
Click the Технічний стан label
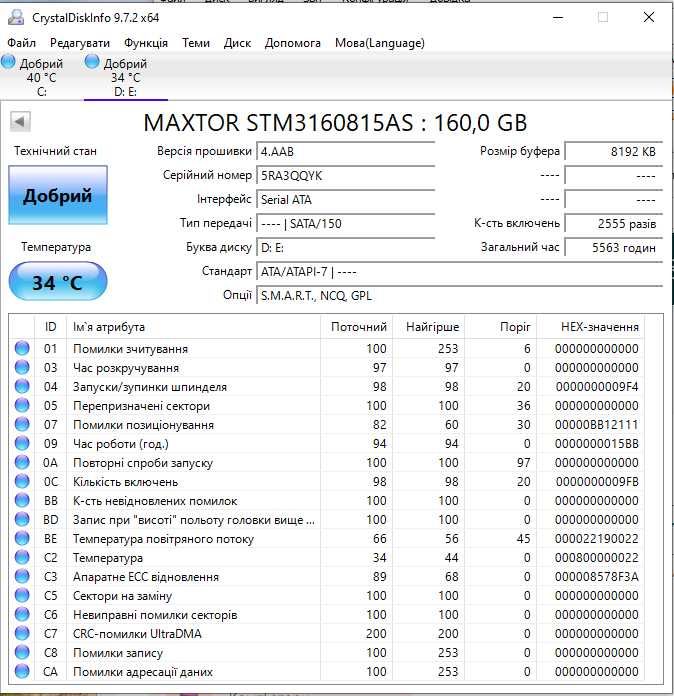pos(56,151)
